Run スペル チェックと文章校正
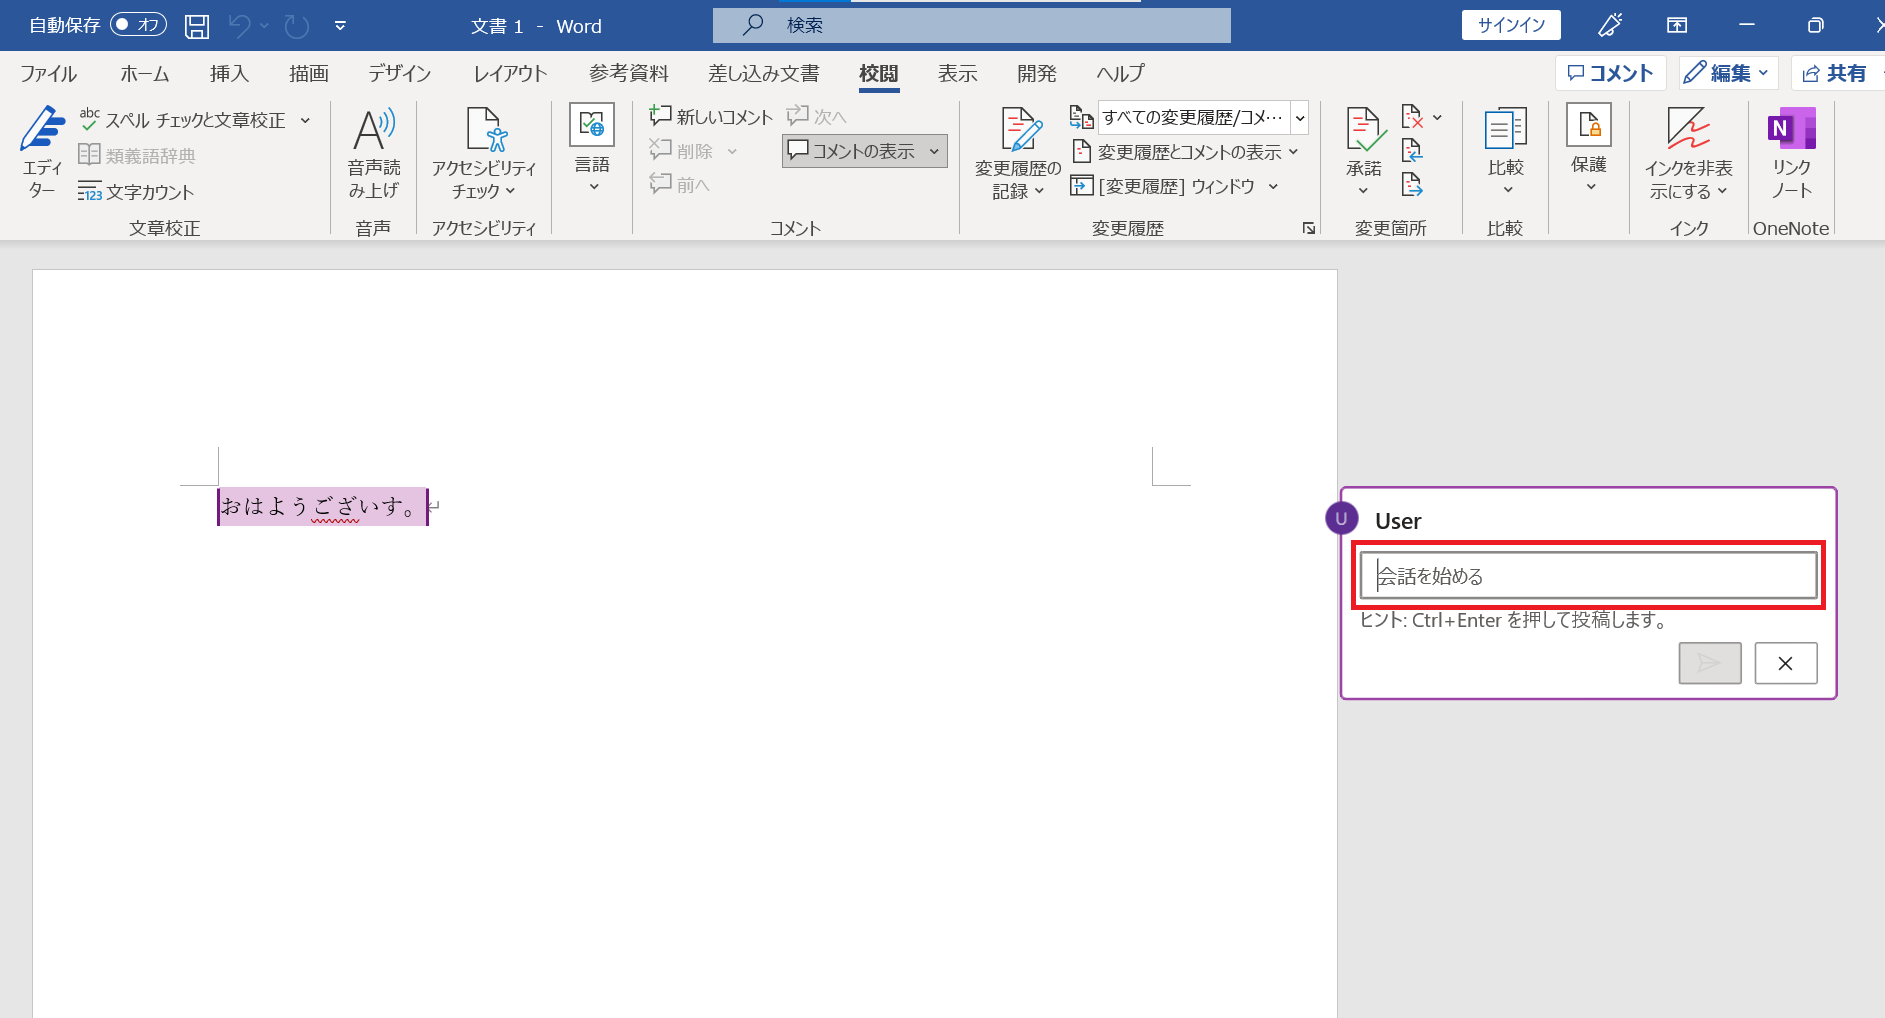Viewport: 1885px width, 1018px height. 183,120
